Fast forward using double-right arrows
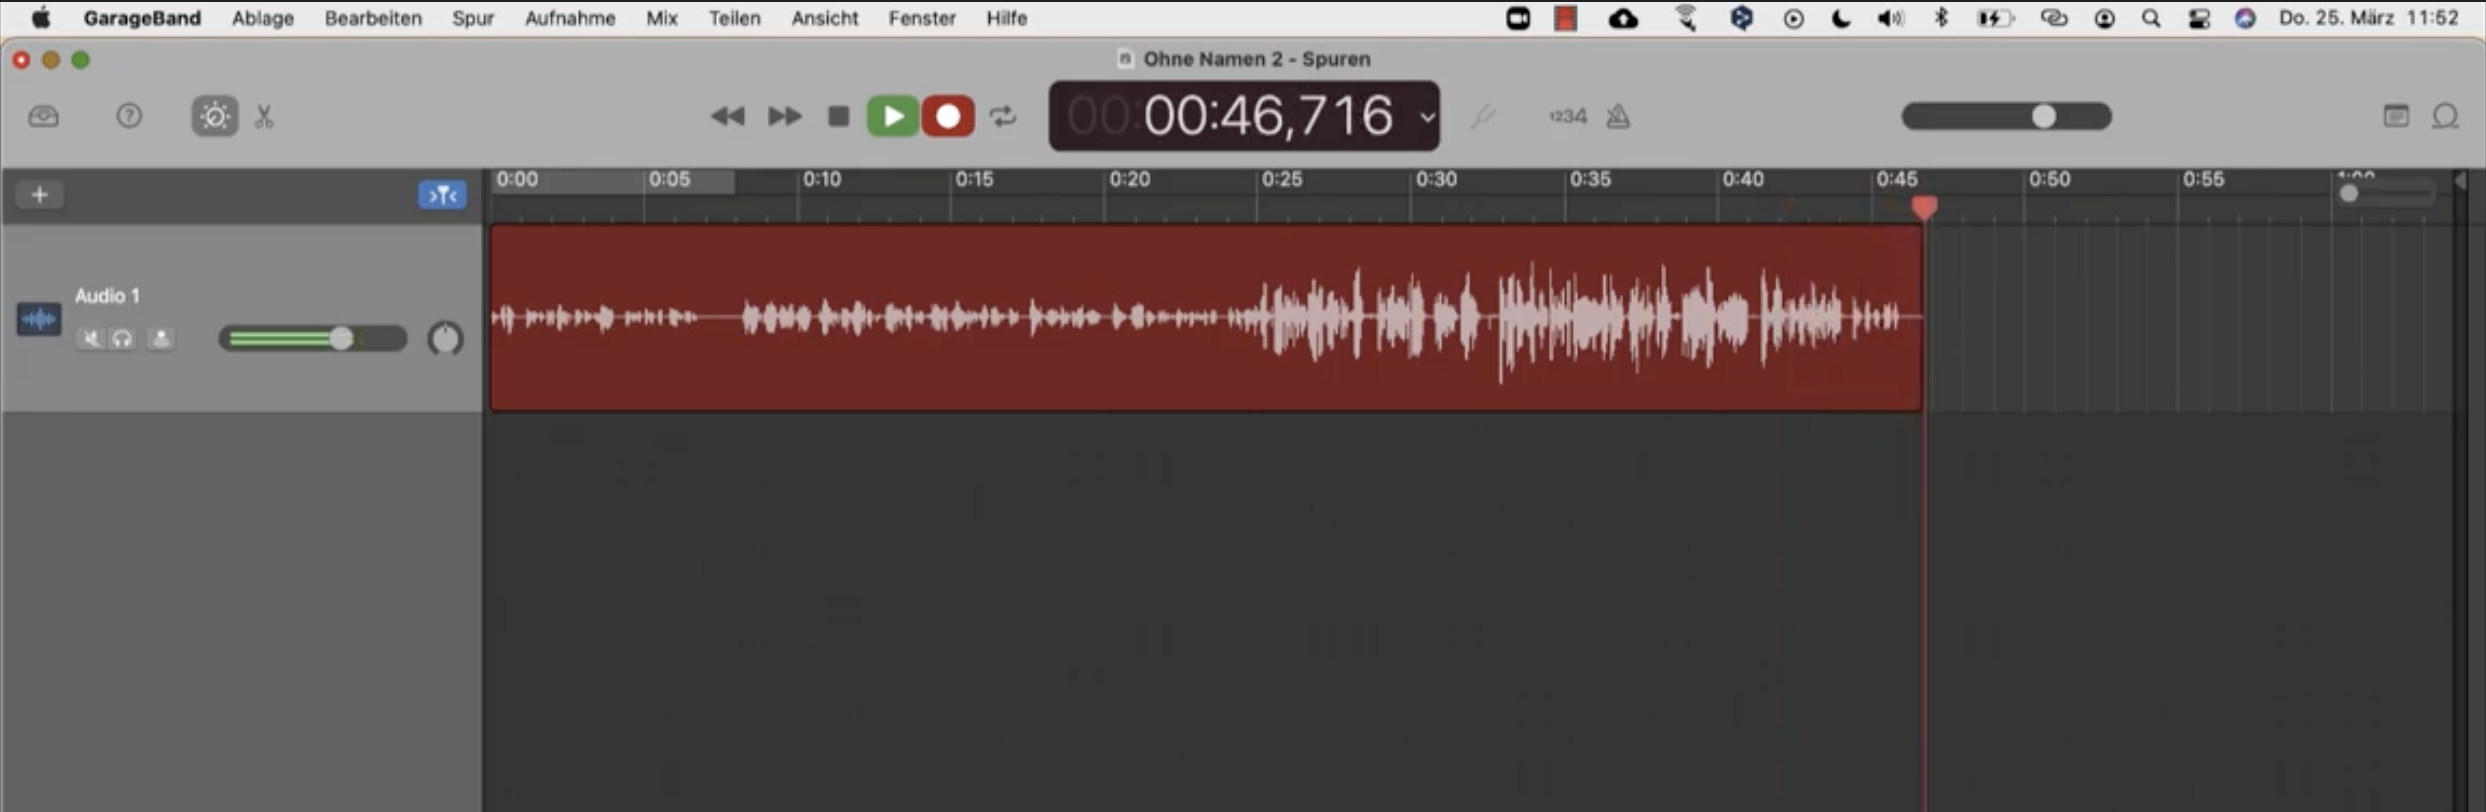 (x=784, y=116)
